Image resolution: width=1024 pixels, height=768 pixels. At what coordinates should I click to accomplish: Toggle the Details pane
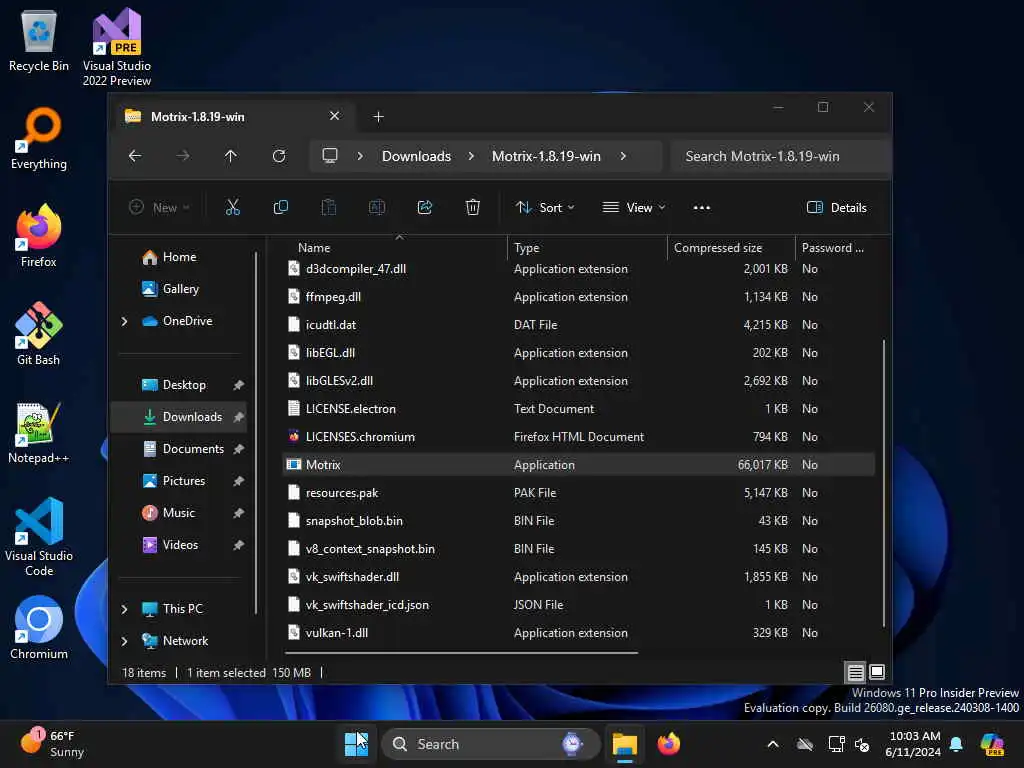837,208
